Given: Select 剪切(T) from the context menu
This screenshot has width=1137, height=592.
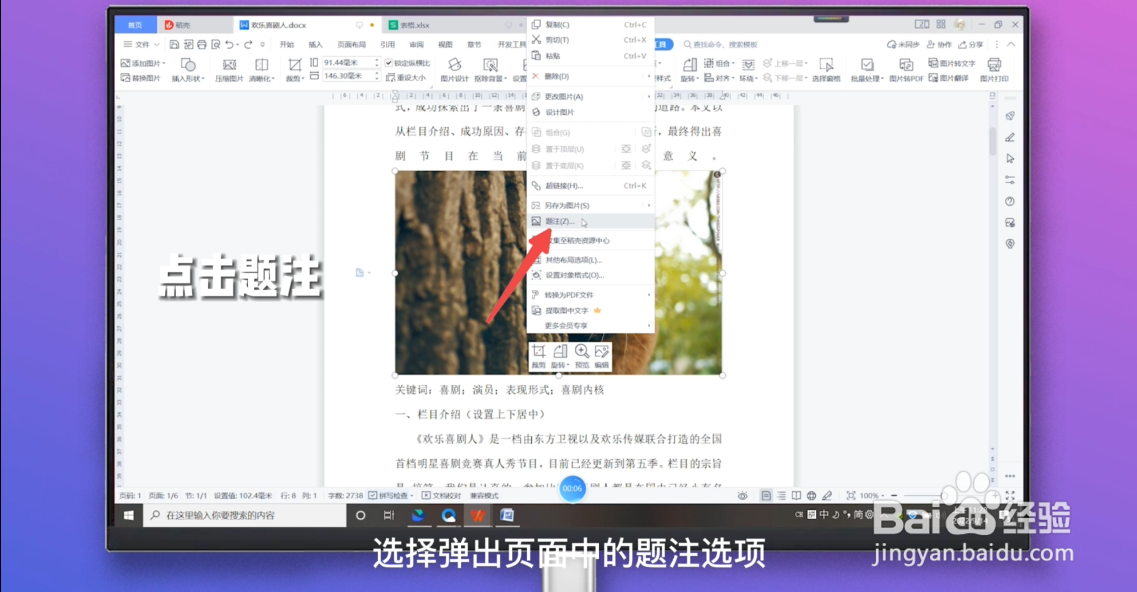Looking at the screenshot, I should coord(591,40).
